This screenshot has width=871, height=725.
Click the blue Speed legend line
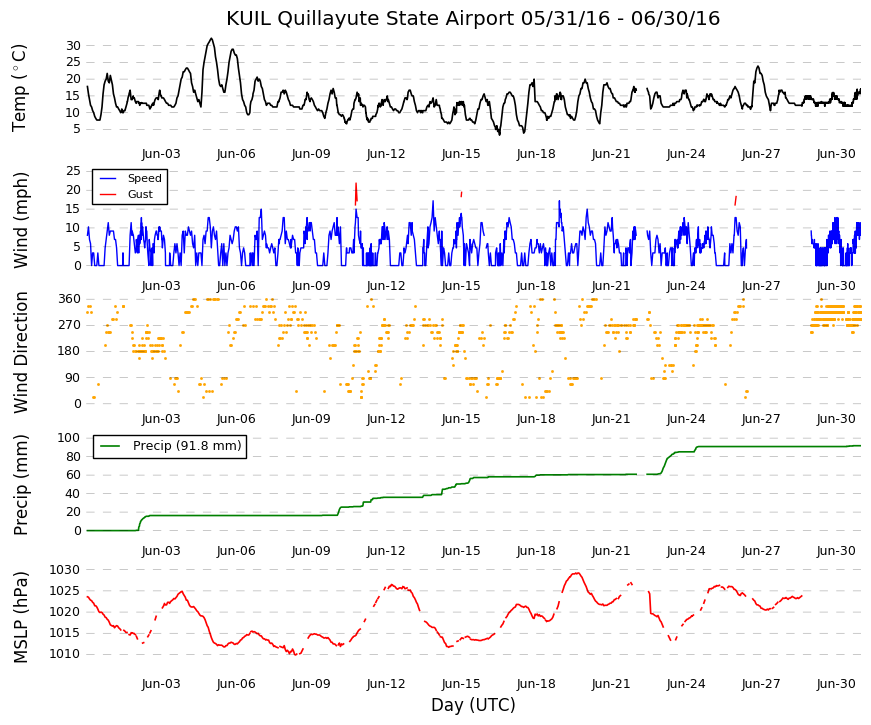click(108, 178)
